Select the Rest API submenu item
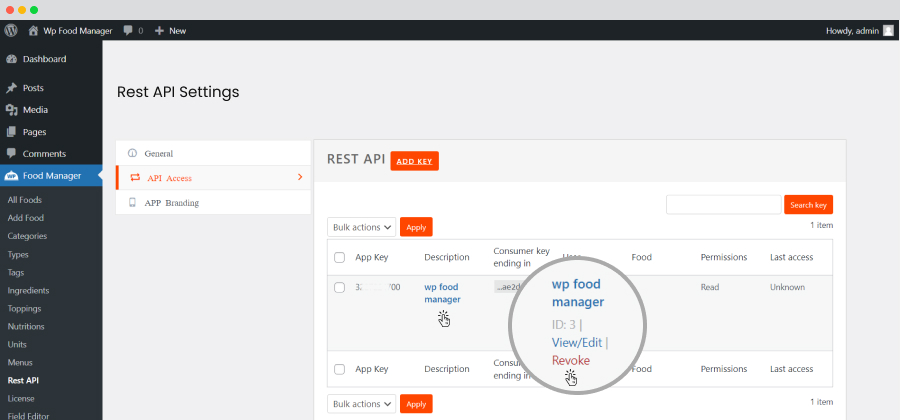The height and width of the screenshot is (420, 900). tap(24, 380)
